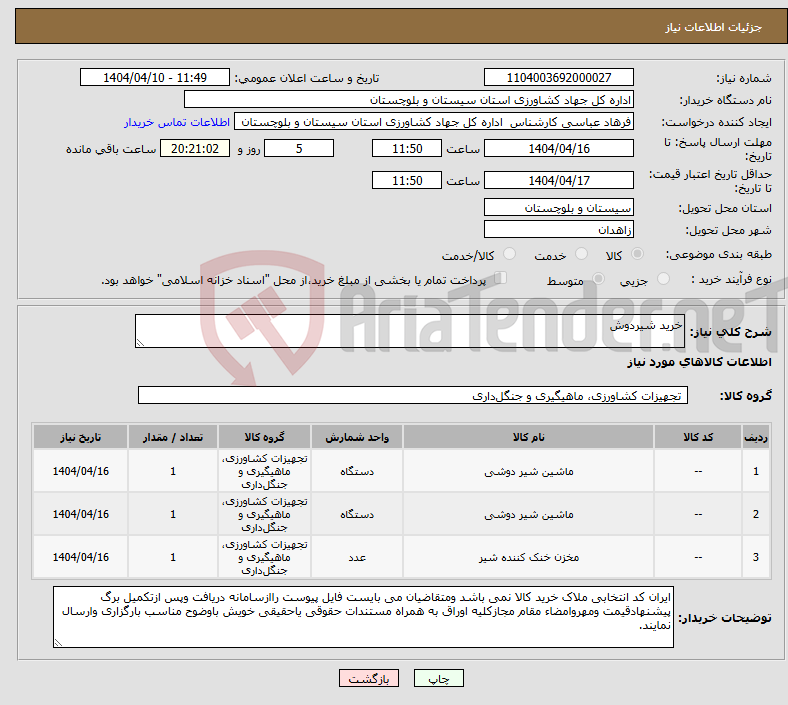
Task: Open the اطلاعات تماس خریدار link
Action: tap(177, 122)
